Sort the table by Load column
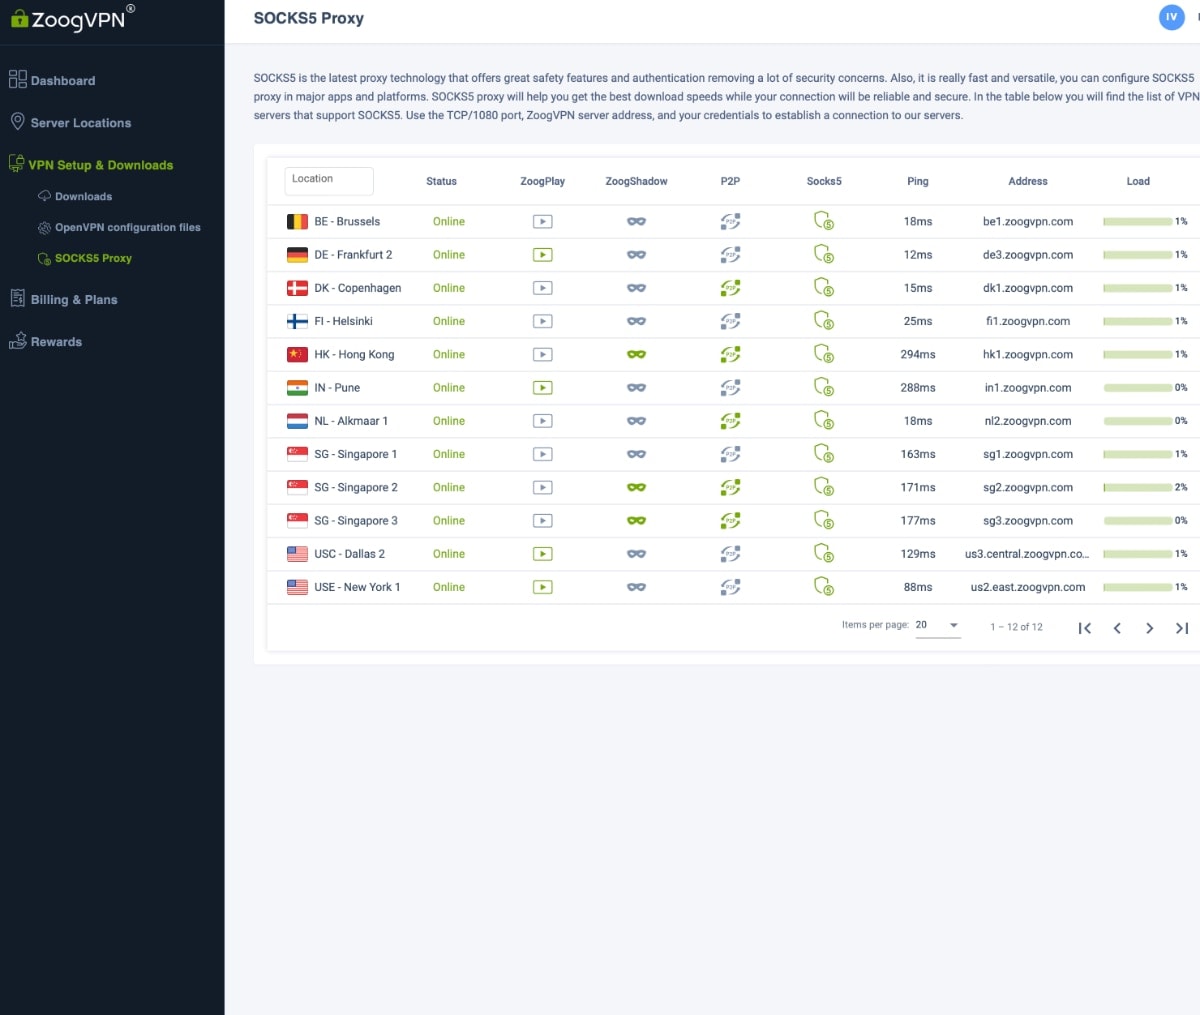 [1138, 182]
